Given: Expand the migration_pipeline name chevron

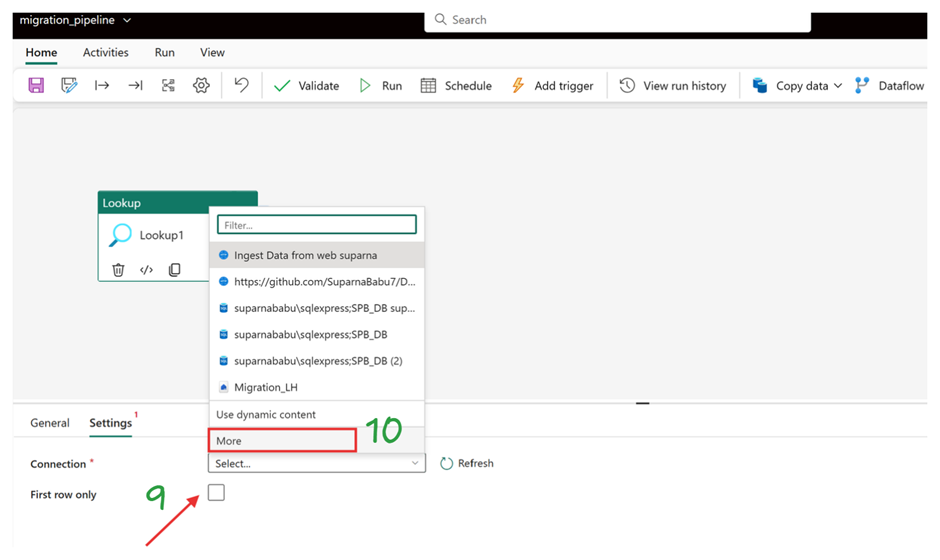Looking at the screenshot, I should [x=127, y=20].
